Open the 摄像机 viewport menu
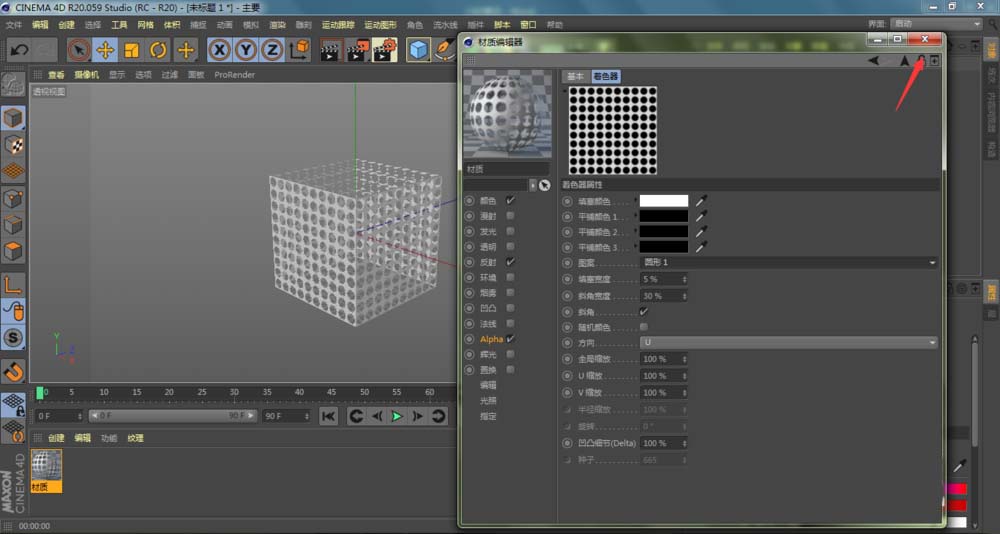The image size is (1000, 534). 86,75
